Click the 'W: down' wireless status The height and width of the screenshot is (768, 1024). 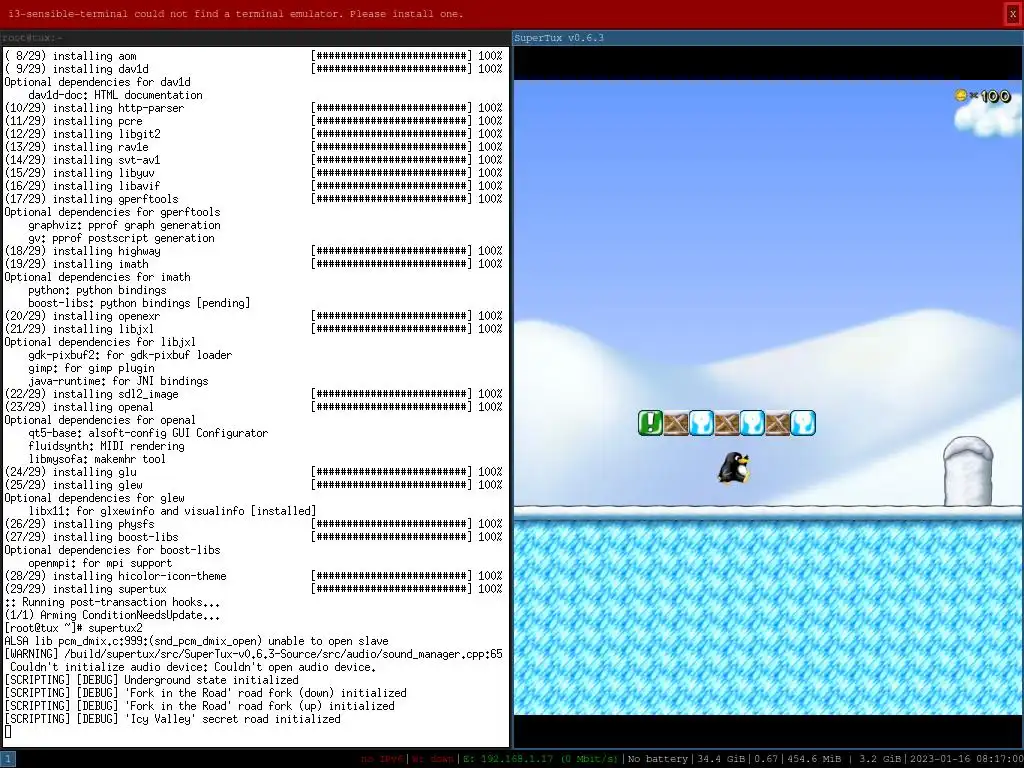pyautogui.click(x=433, y=759)
